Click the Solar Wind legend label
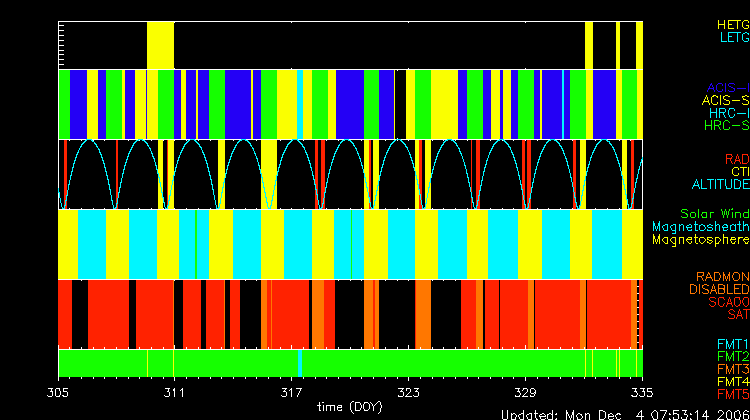The image size is (750, 420). (714, 214)
